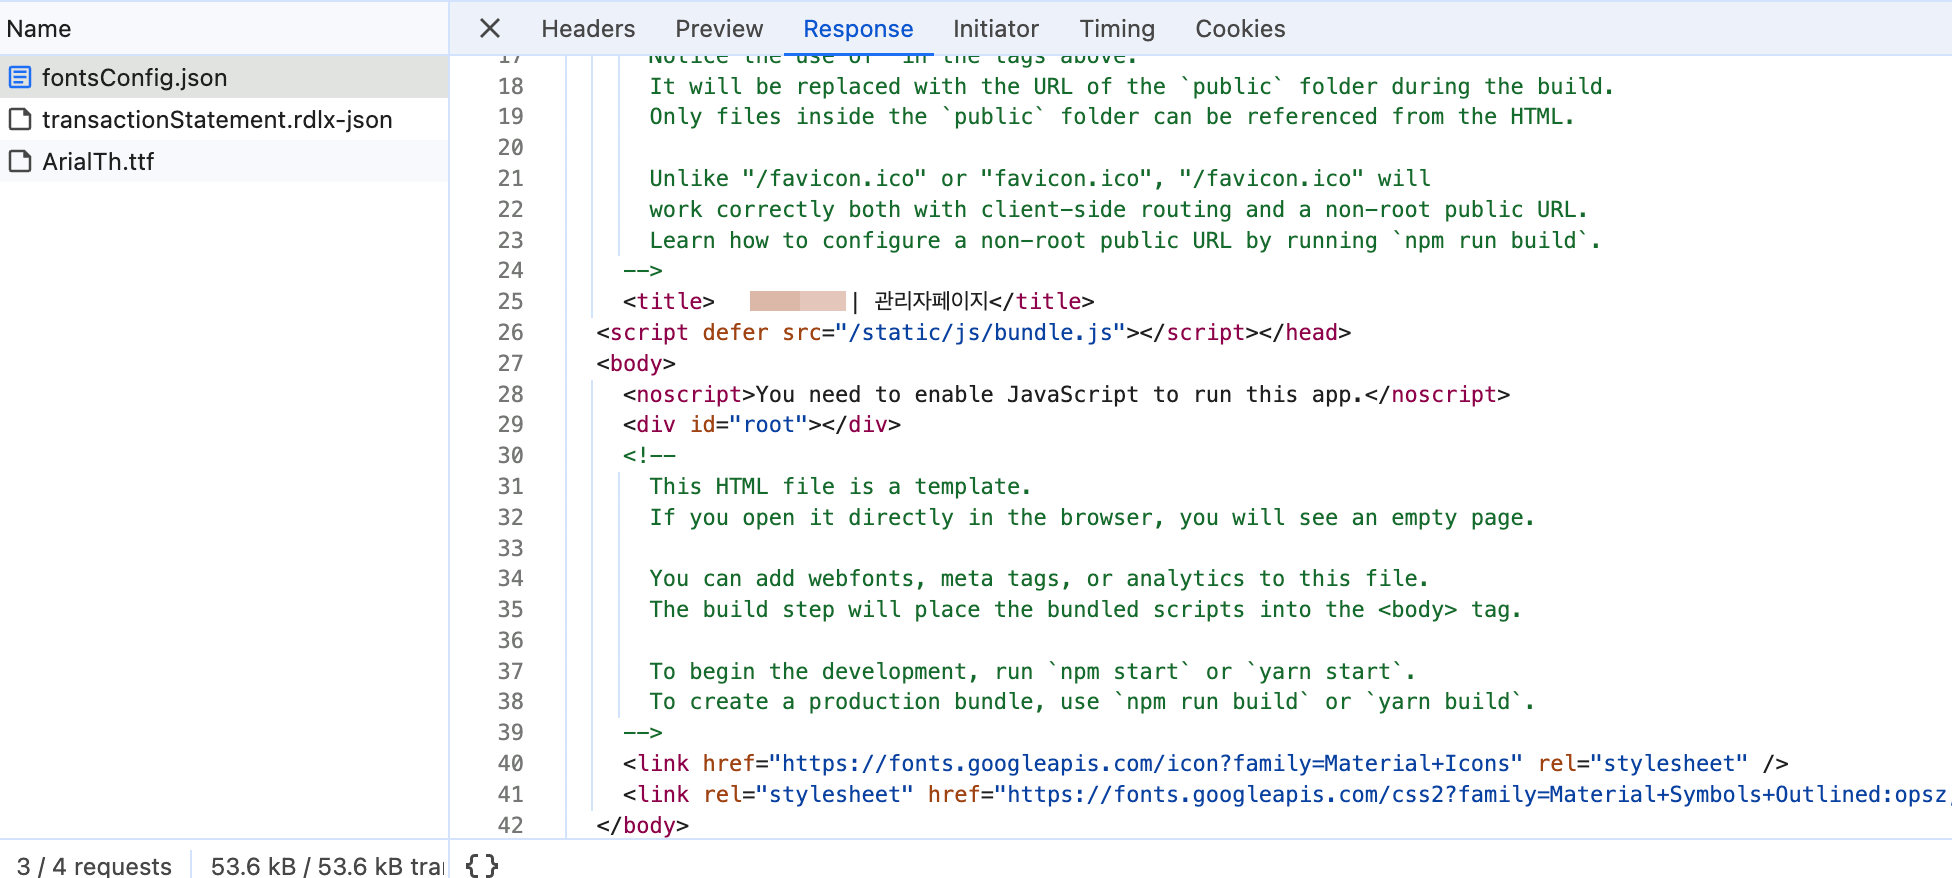
Task: Click the "To begin the development" comment line
Action: (x=1032, y=671)
